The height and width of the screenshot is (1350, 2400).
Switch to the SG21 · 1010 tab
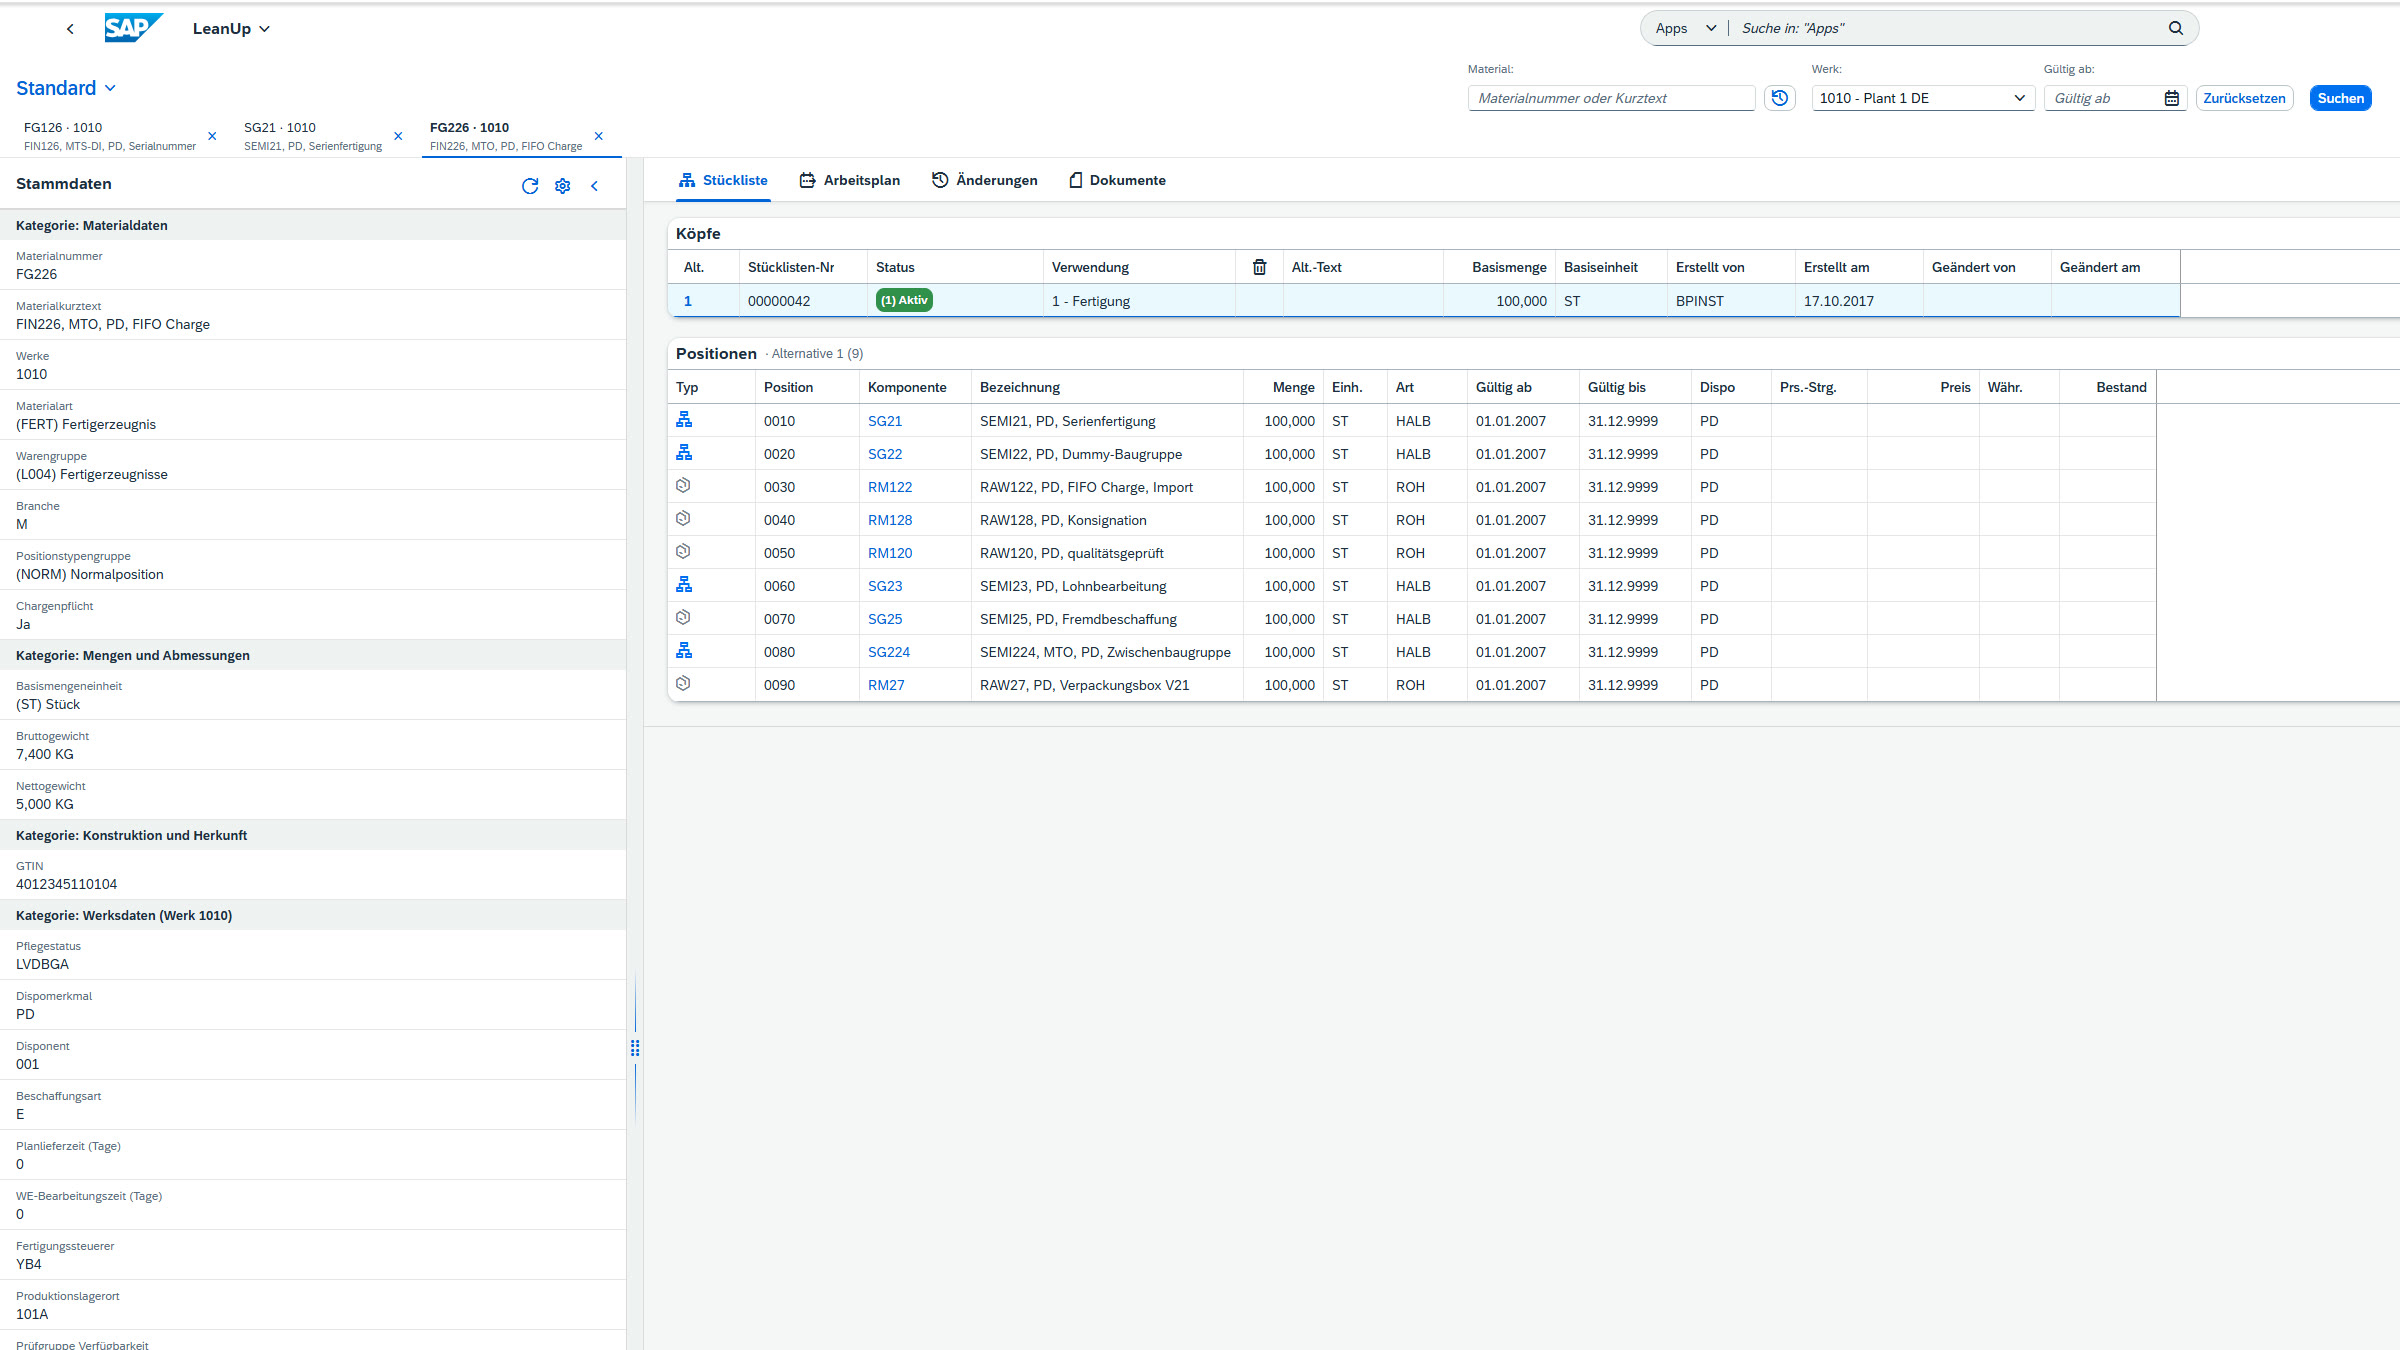[313, 136]
